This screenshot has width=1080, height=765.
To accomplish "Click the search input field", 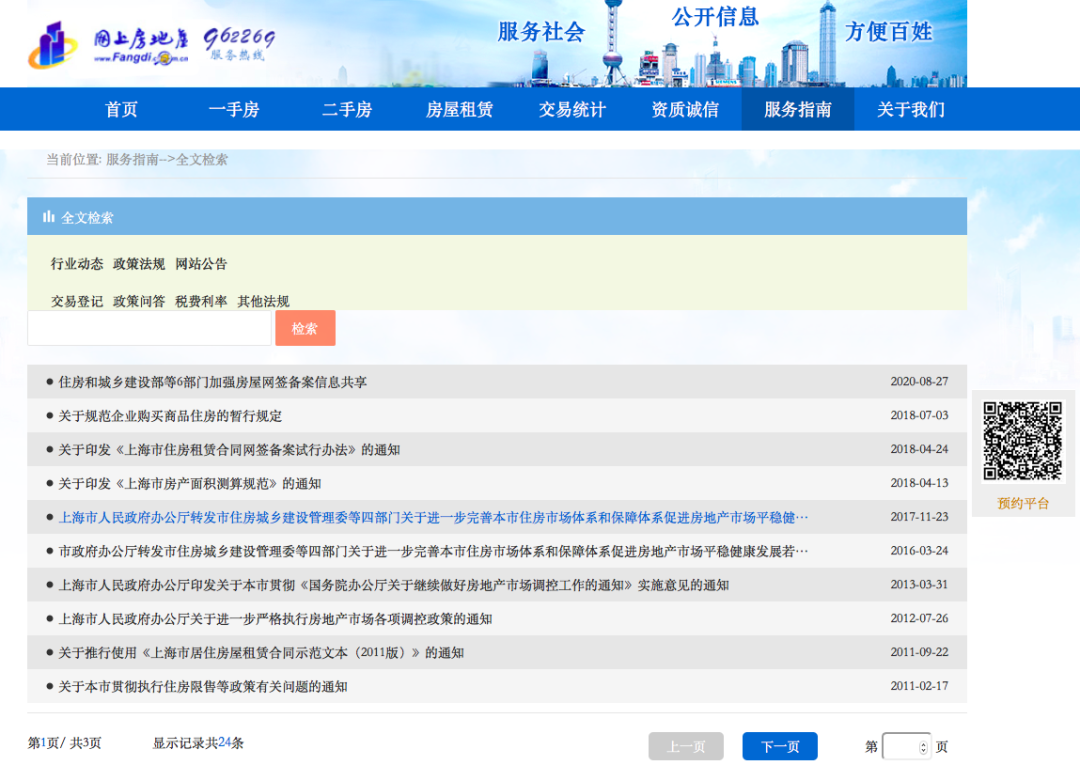I will [x=148, y=327].
